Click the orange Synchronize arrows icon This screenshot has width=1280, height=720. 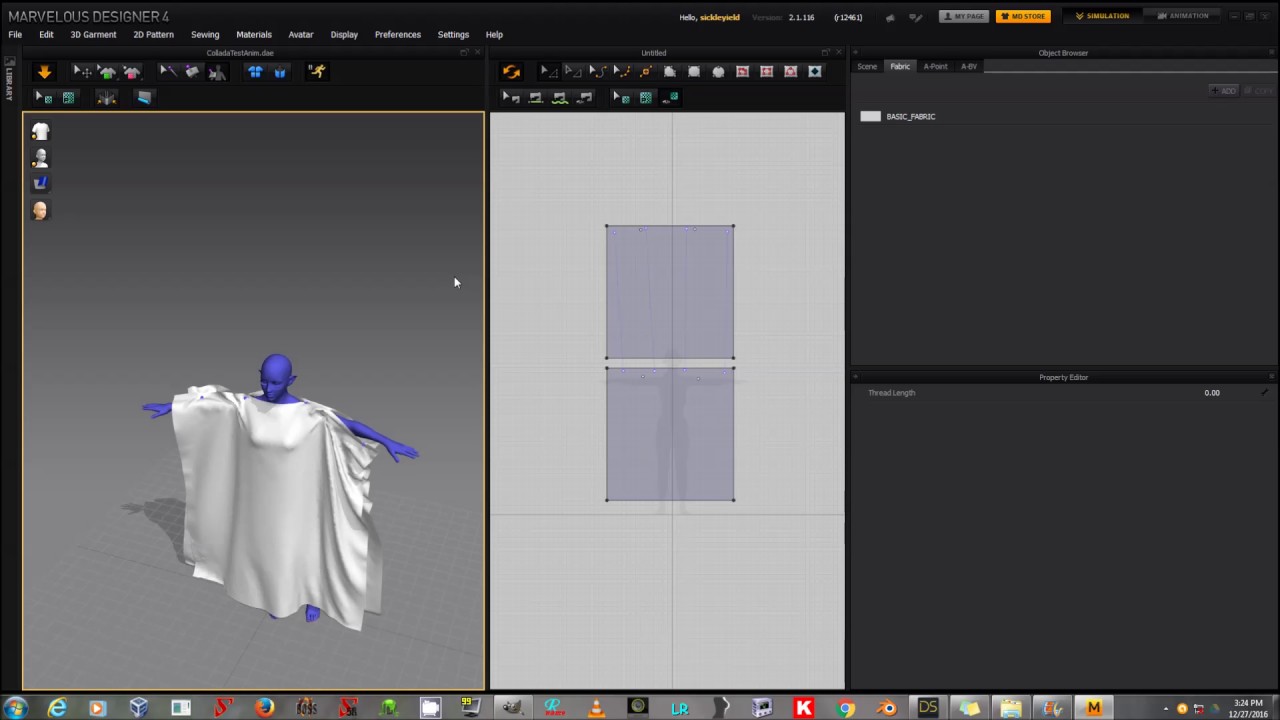511,72
